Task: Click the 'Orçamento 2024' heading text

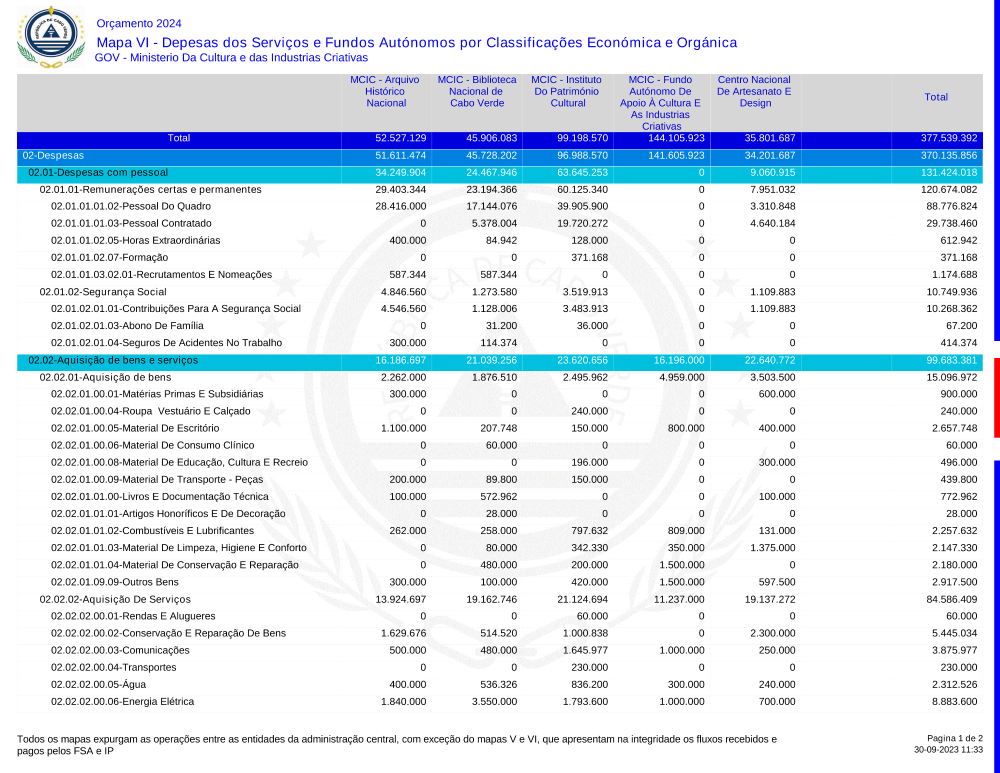Action: pos(139,24)
